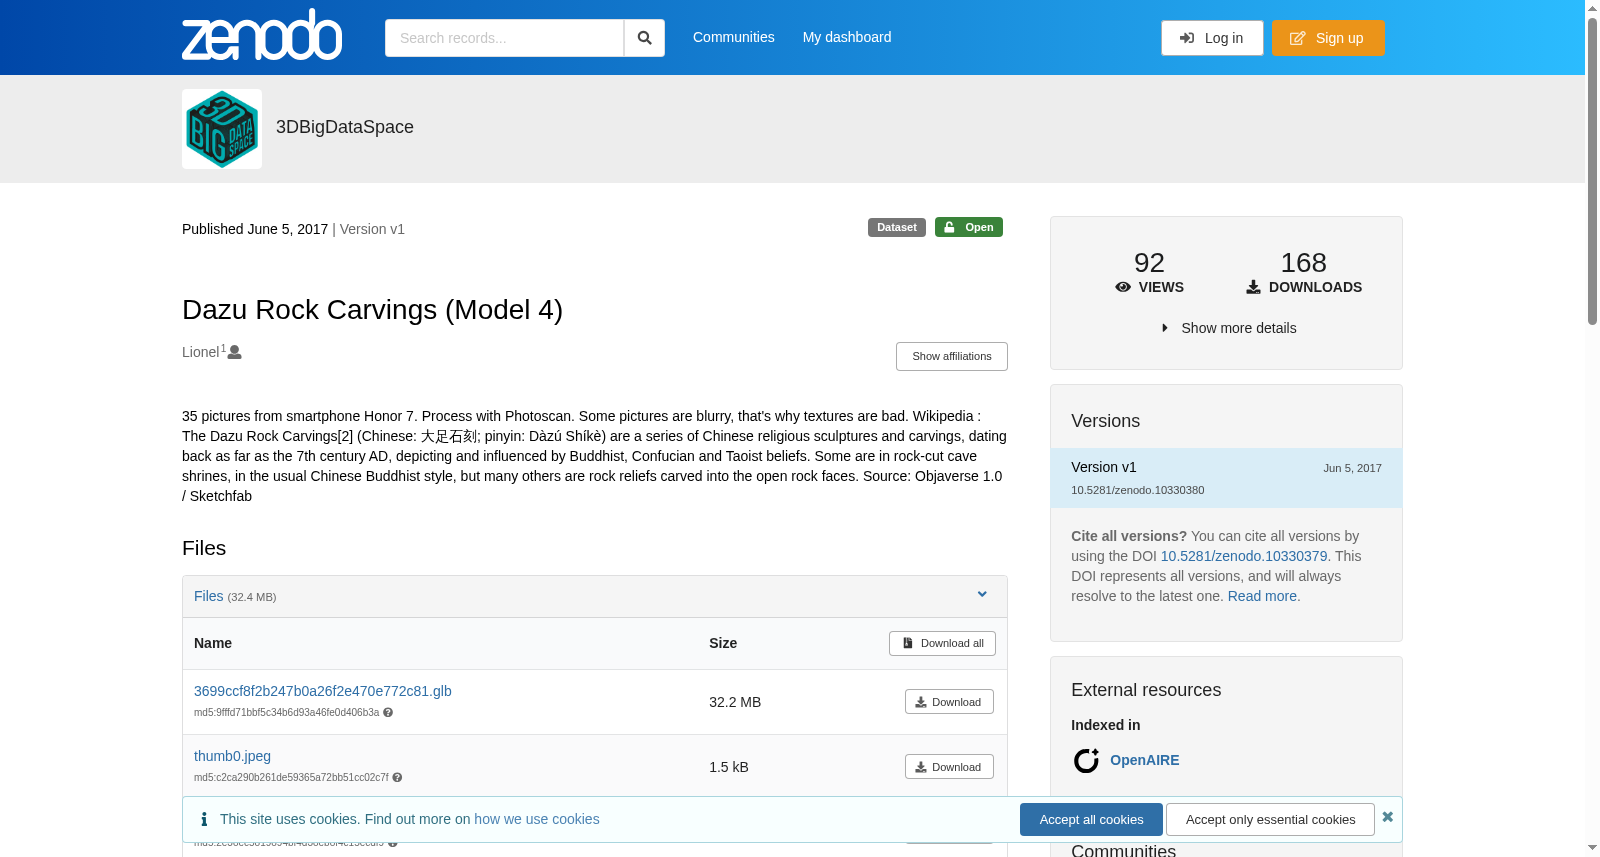Screen dimensions: 1600x857
Task: Click the Log in button
Action: point(1212,38)
